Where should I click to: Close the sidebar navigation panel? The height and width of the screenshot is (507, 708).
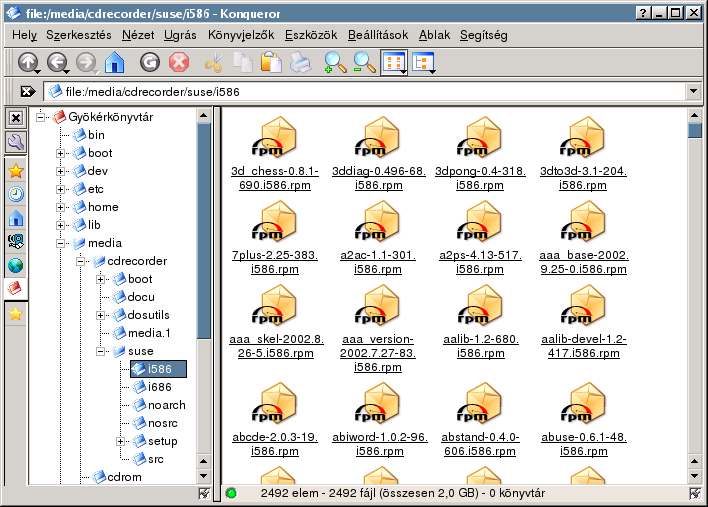(x=16, y=118)
